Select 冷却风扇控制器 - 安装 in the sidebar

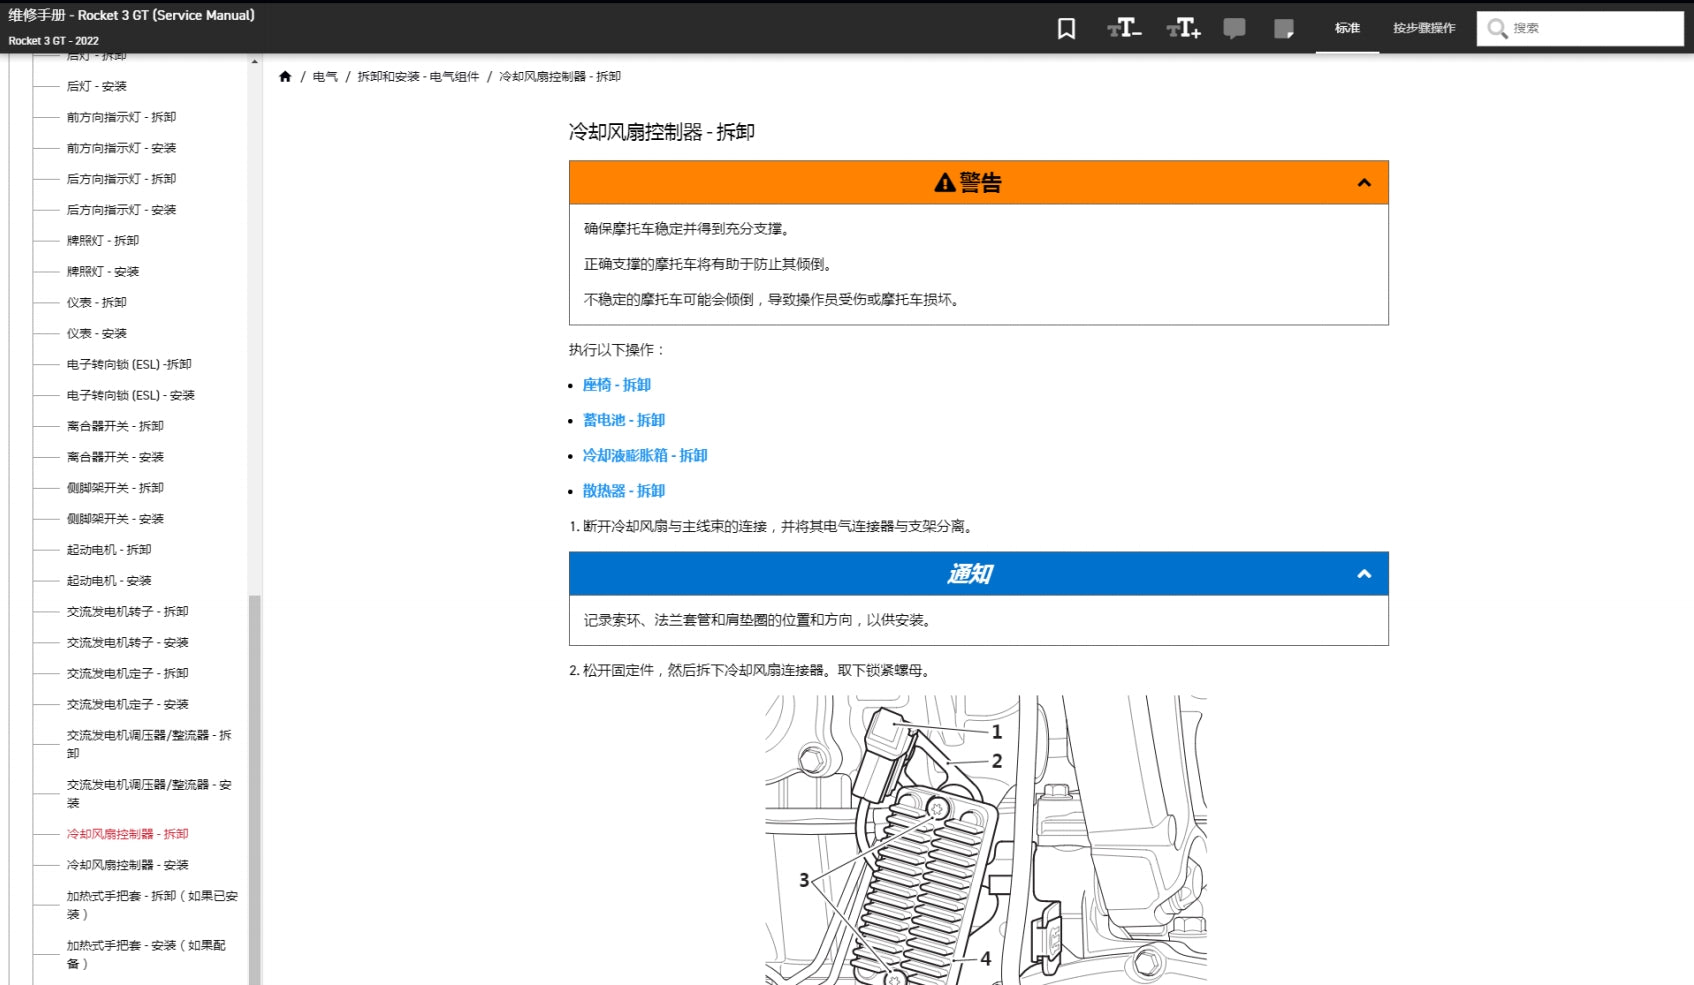coord(127,865)
